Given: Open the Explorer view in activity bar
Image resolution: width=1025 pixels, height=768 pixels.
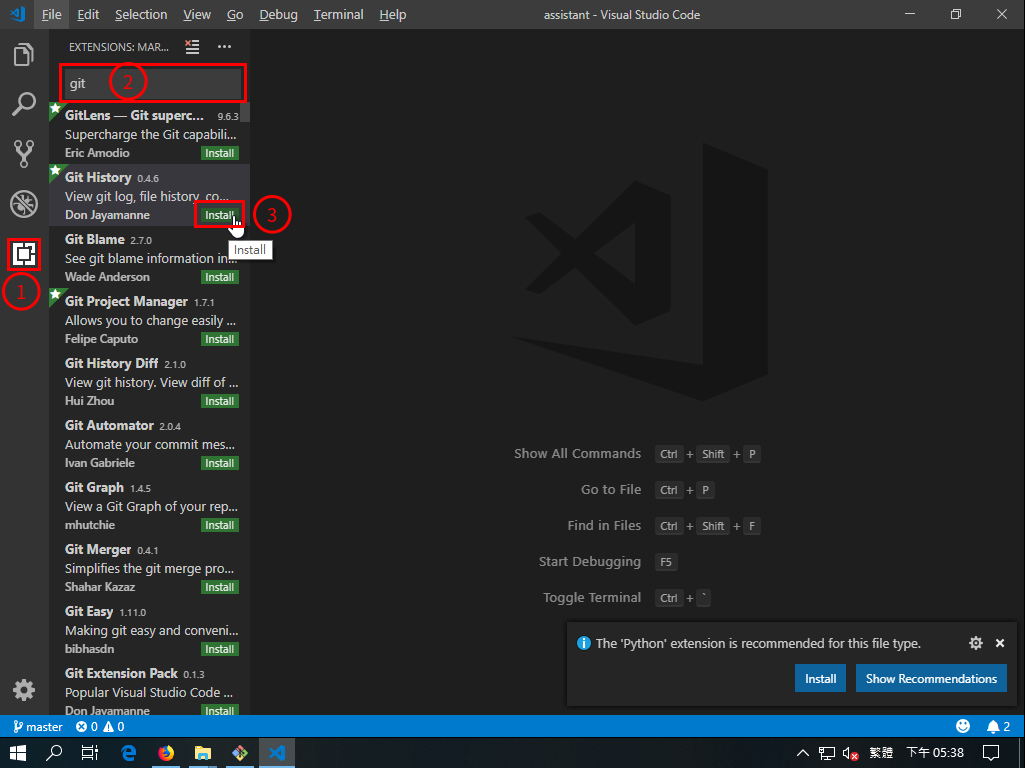Looking at the screenshot, I should tap(23, 56).
